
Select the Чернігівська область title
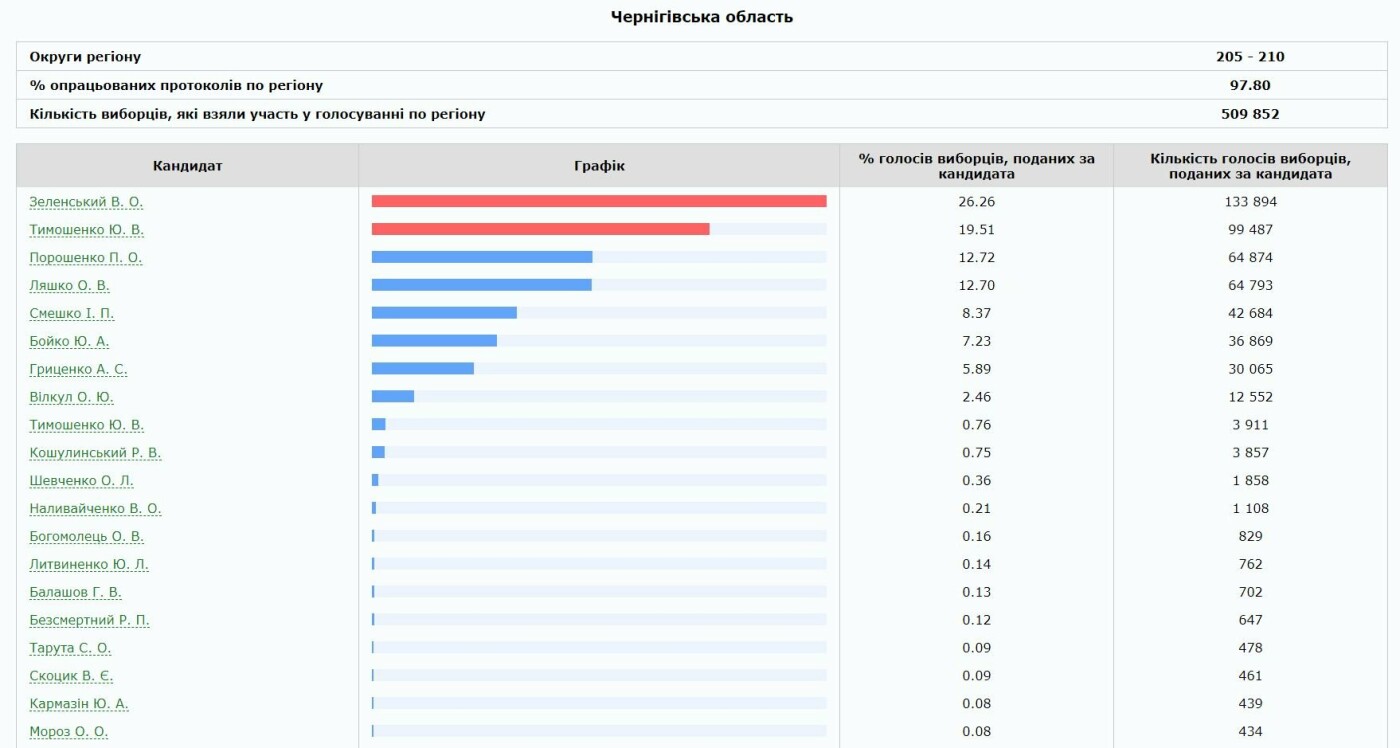[702, 17]
